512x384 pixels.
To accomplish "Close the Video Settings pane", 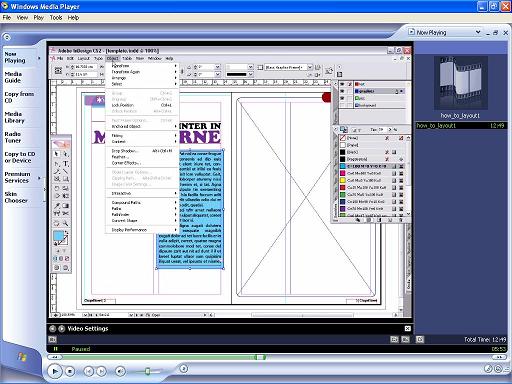I will [407, 329].
